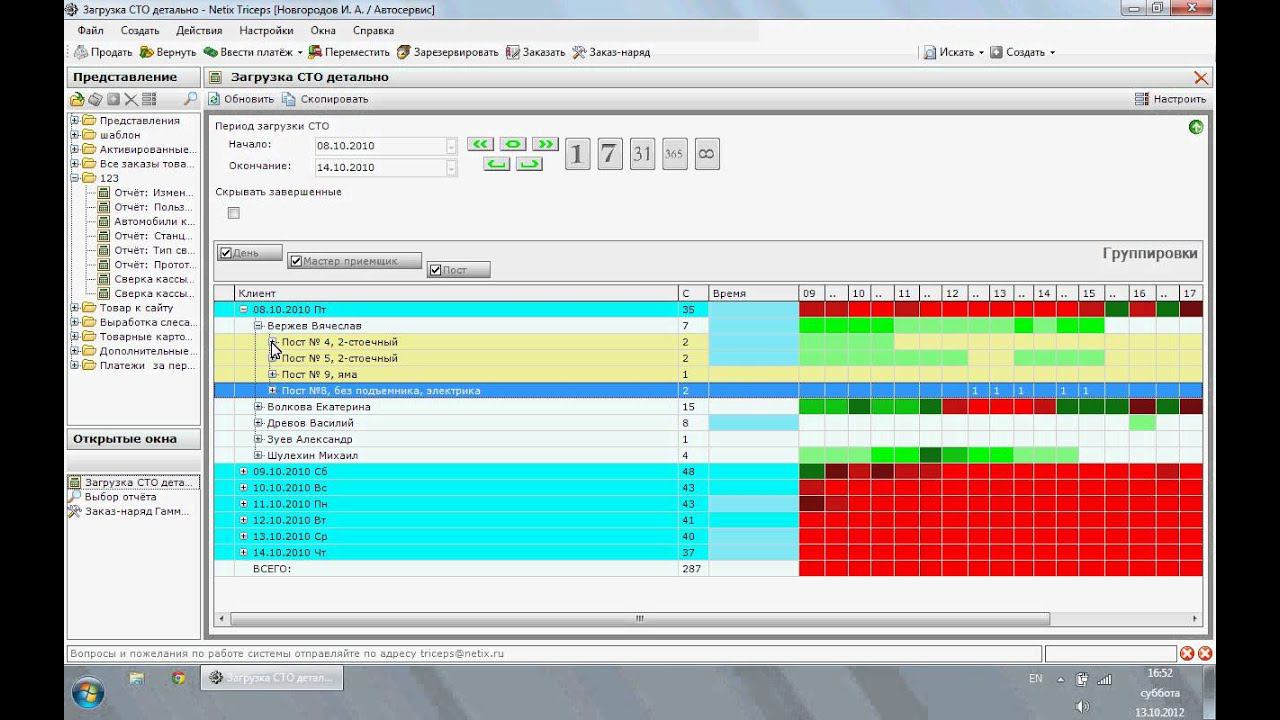Image resolution: width=1280 pixels, height=720 pixels.
Task: Open the Настройки menu
Action: (x=266, y=30)
